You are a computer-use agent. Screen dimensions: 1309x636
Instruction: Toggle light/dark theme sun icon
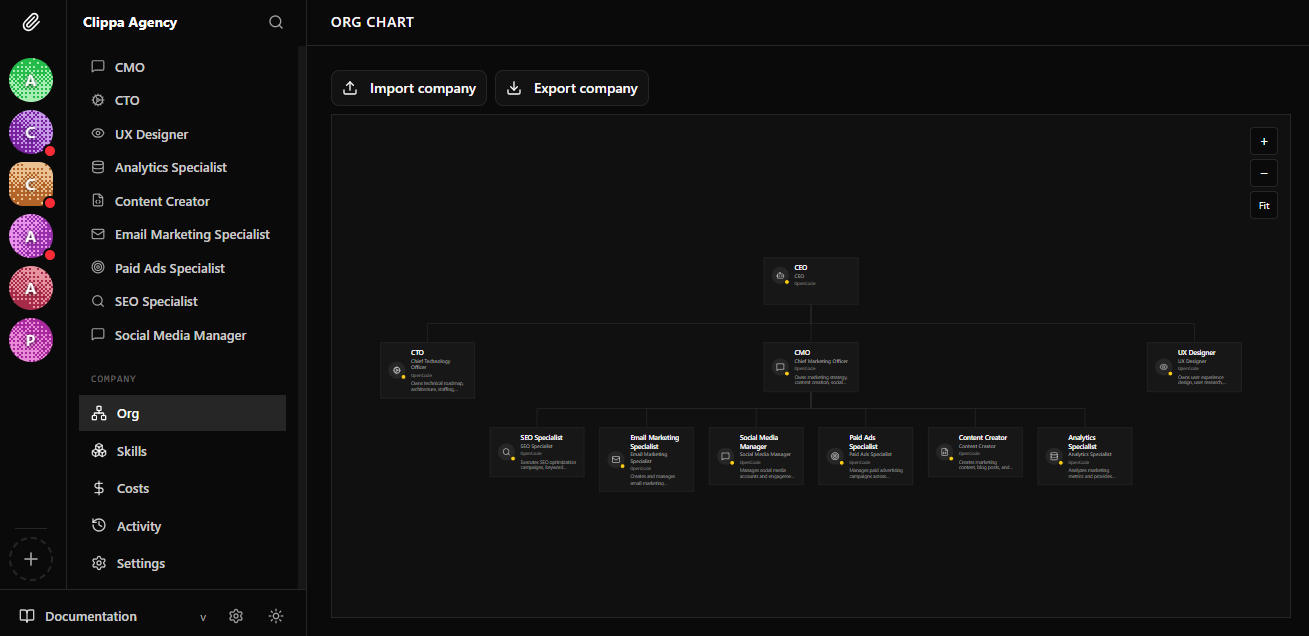click(x=276, y=616)
